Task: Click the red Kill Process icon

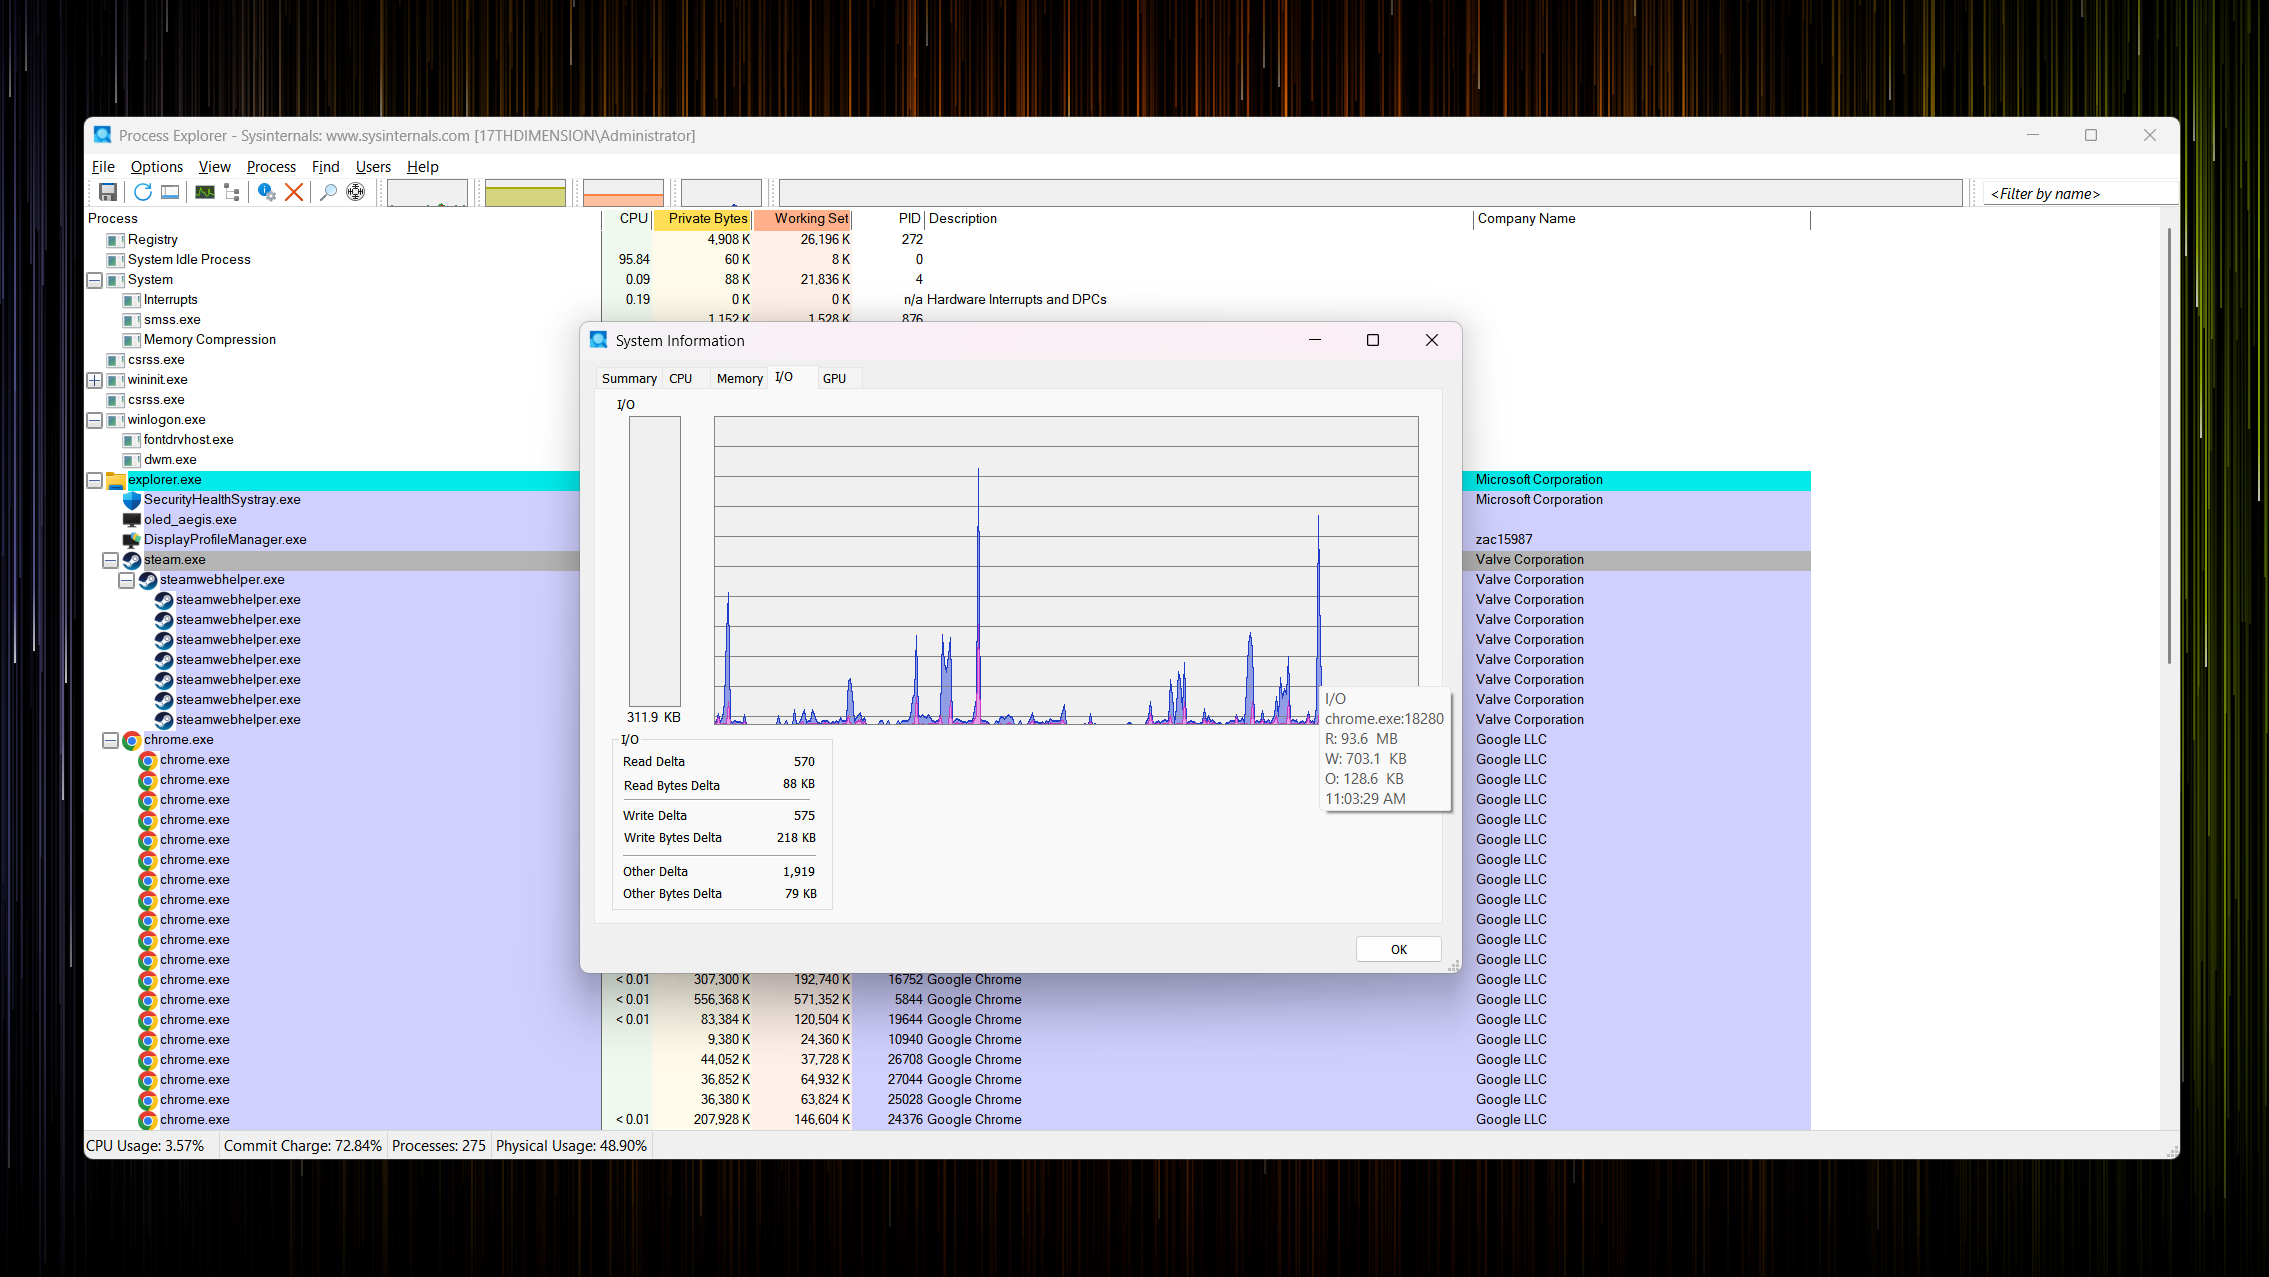Action: tap(294, 192)
